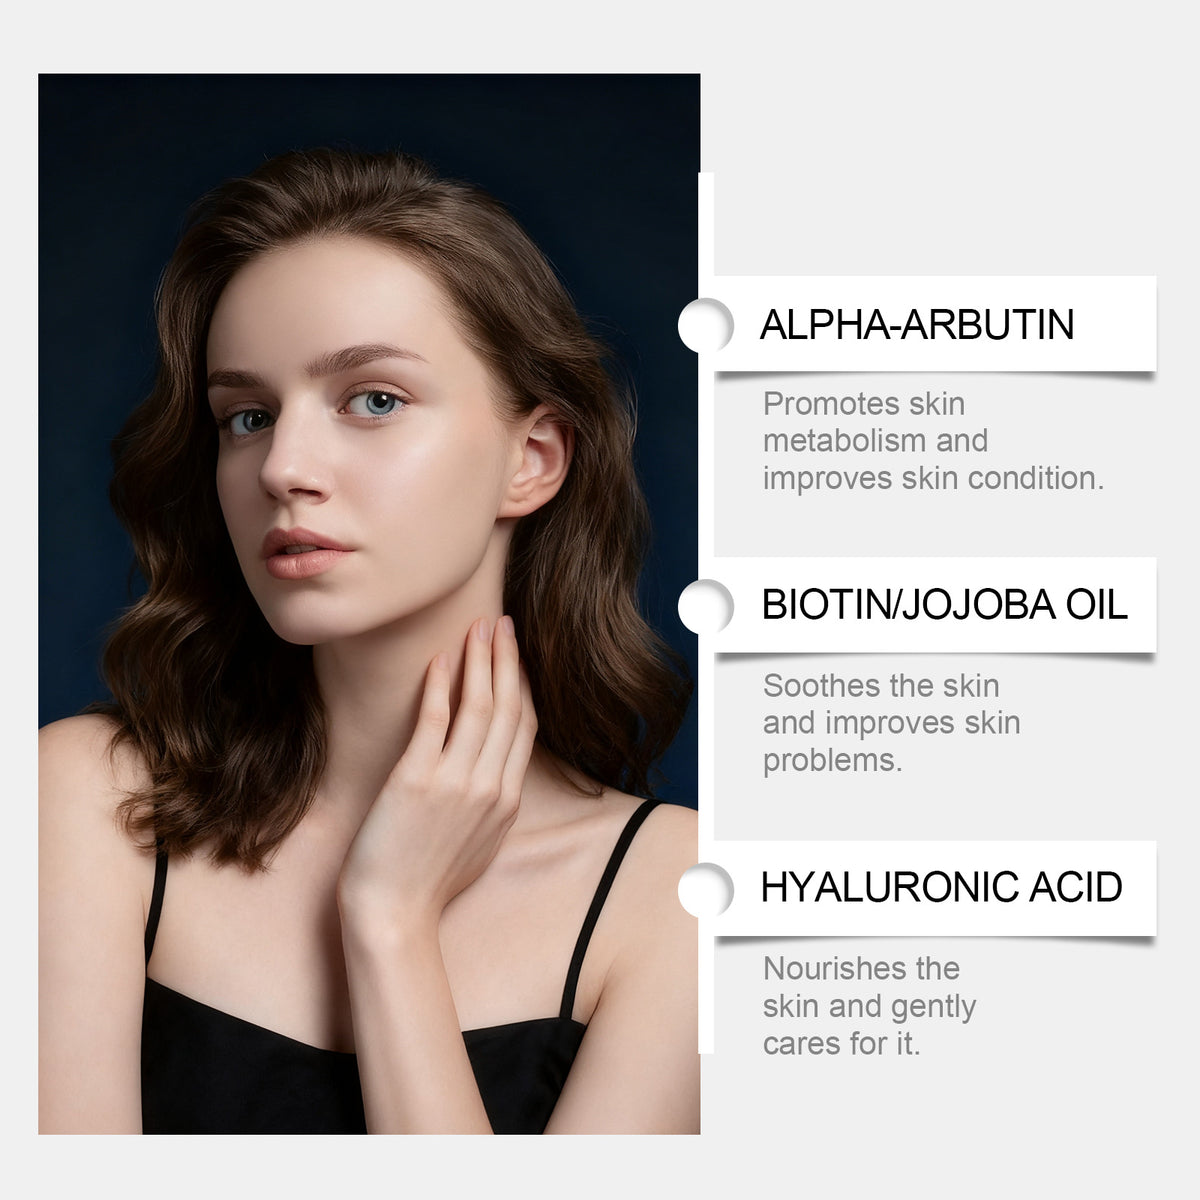This screenshot has width=1200, height=1200.
Task: Select the BIOTIN/JOJOBA OIL heading label
Action: click(x=944, y=605)
